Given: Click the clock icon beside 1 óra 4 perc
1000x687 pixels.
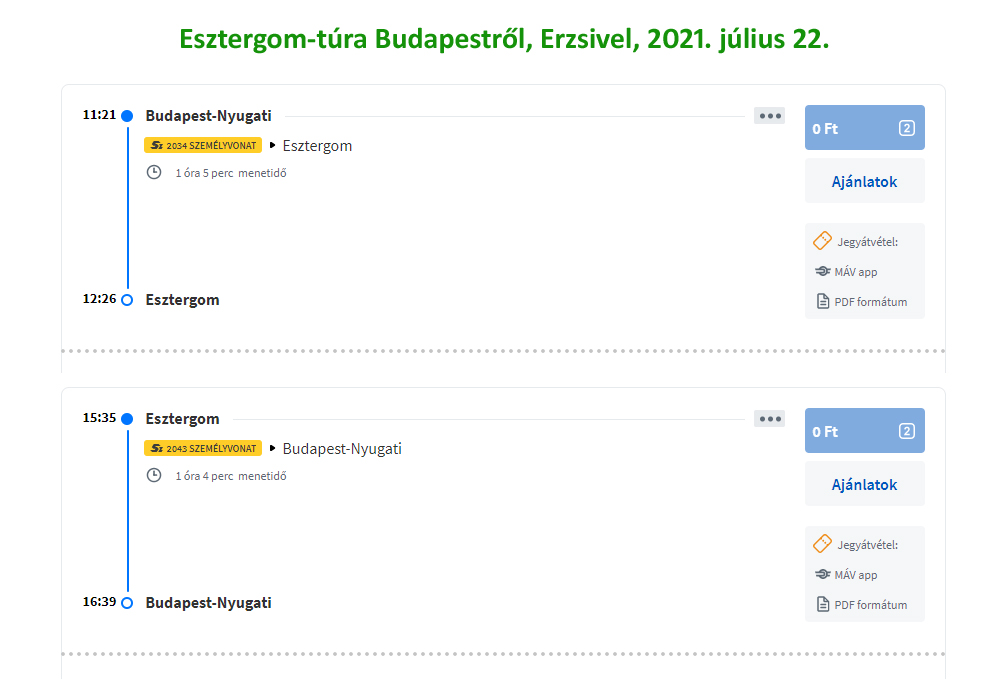Looking at the screenshot, I should [154, 475].
